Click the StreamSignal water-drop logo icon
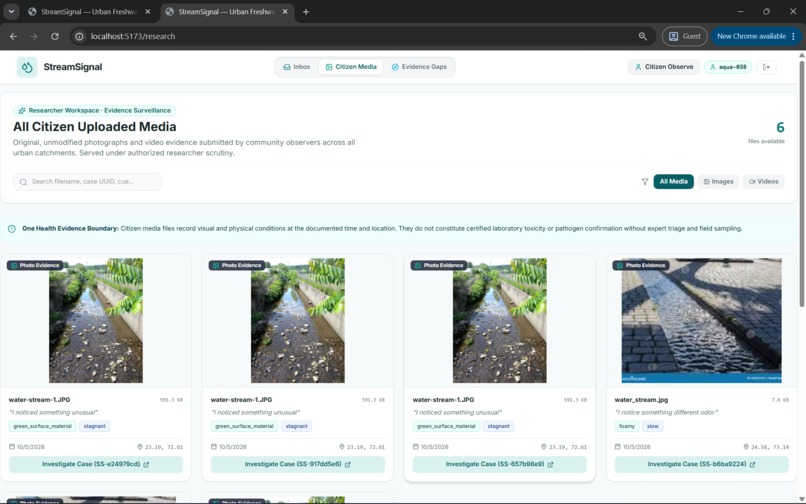Viewport: 806px width, 504px height. click(x=27, y=67)
